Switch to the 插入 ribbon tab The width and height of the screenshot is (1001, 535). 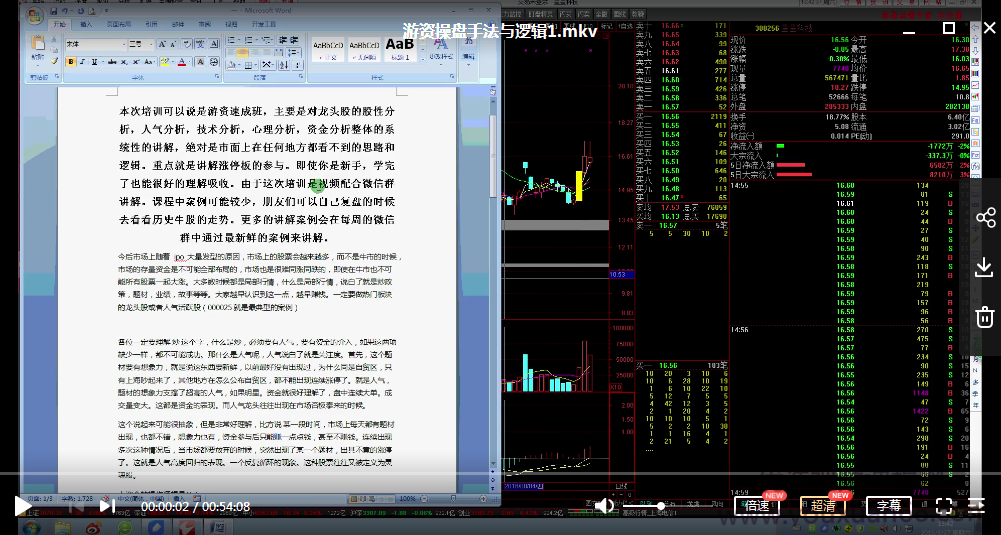[x=86, y=22]
